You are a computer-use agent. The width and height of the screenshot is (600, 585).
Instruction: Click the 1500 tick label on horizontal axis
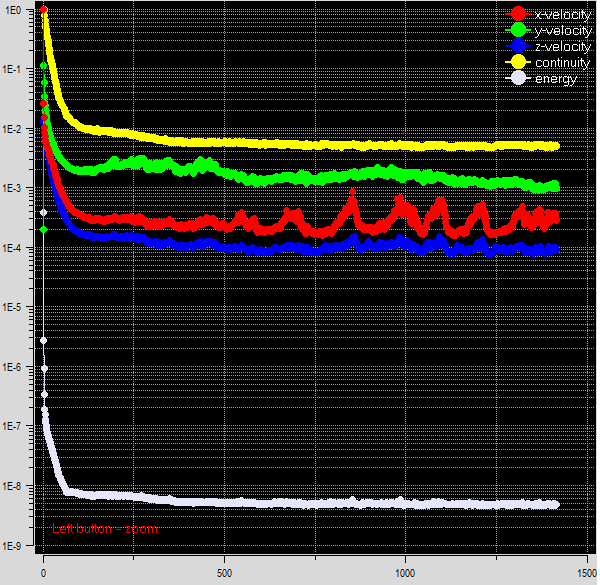click(584, 574)
